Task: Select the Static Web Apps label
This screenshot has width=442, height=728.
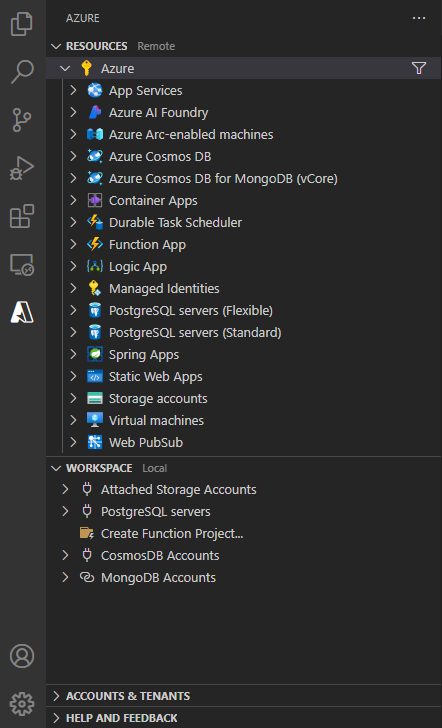Action: pos(156,377)
